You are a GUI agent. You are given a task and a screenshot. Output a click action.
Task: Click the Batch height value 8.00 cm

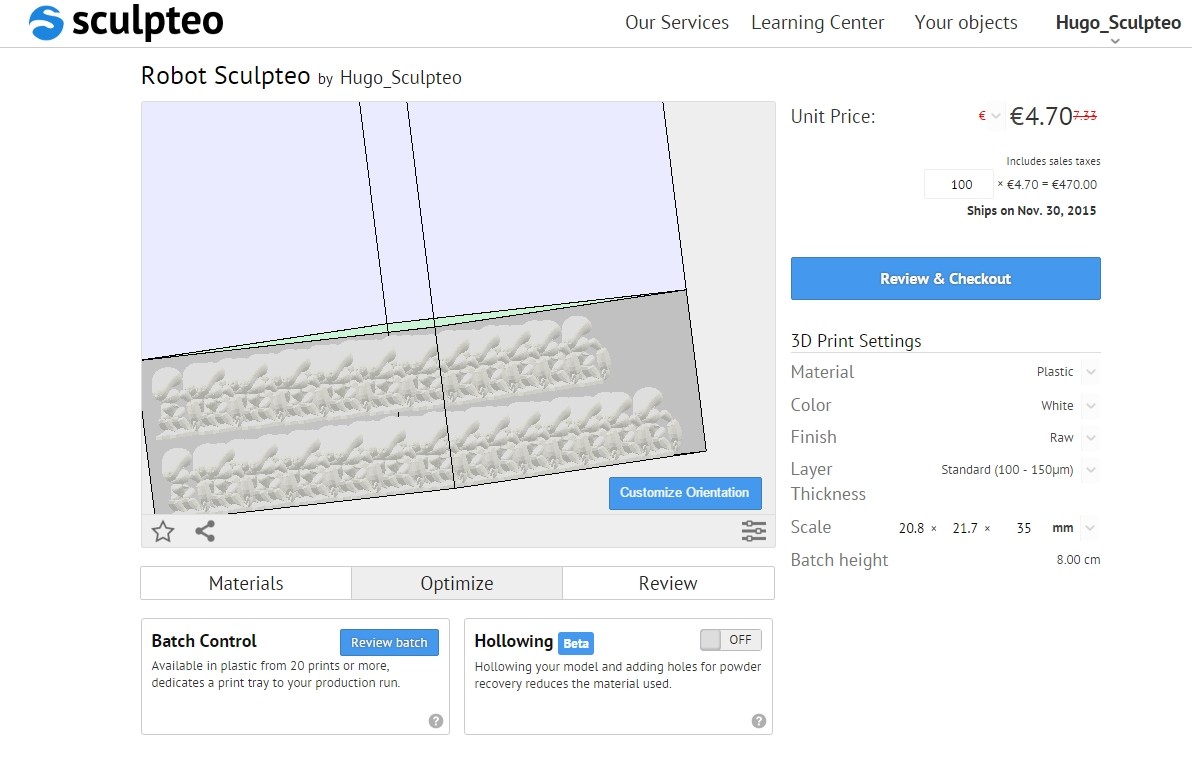point(1078,559)
